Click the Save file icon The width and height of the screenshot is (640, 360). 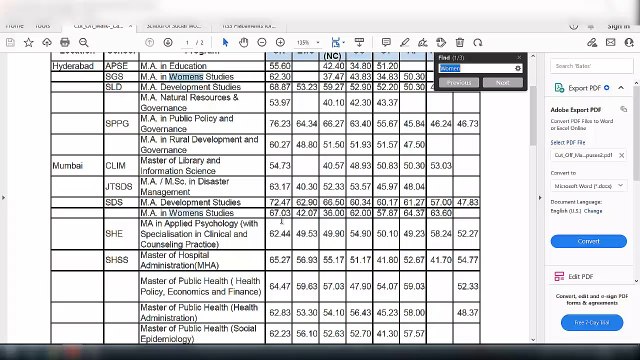pyautogui.click(x=10, y=42)
